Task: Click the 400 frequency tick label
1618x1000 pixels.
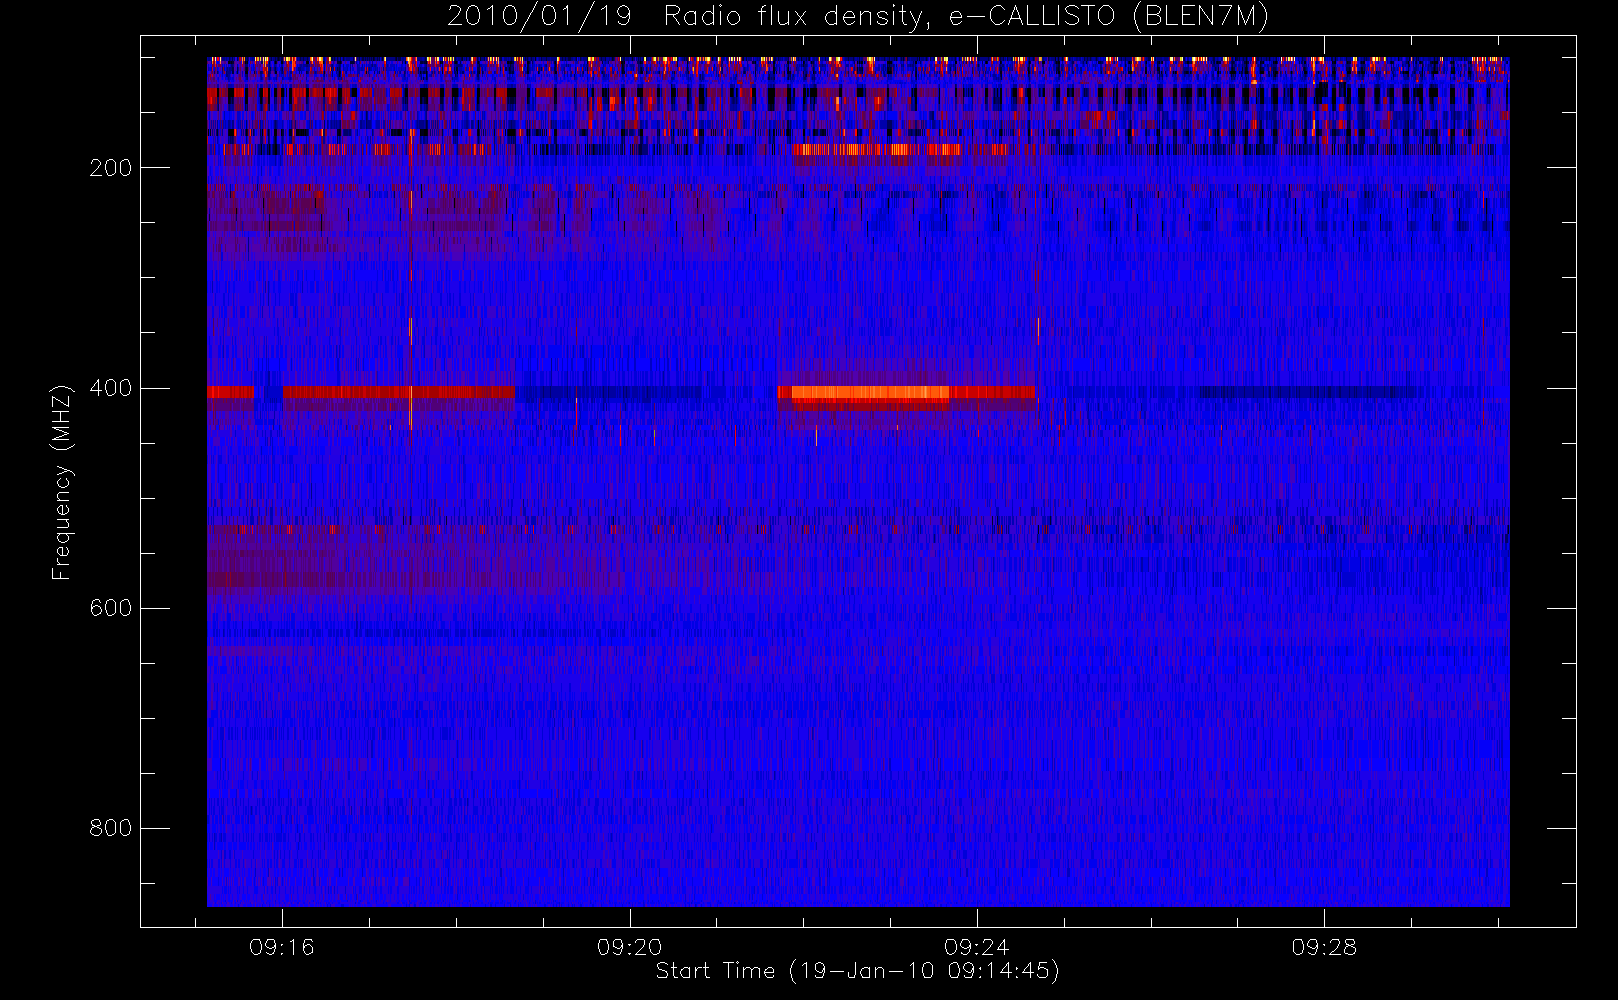Action: pyautogui.click(x=111, y=388)
